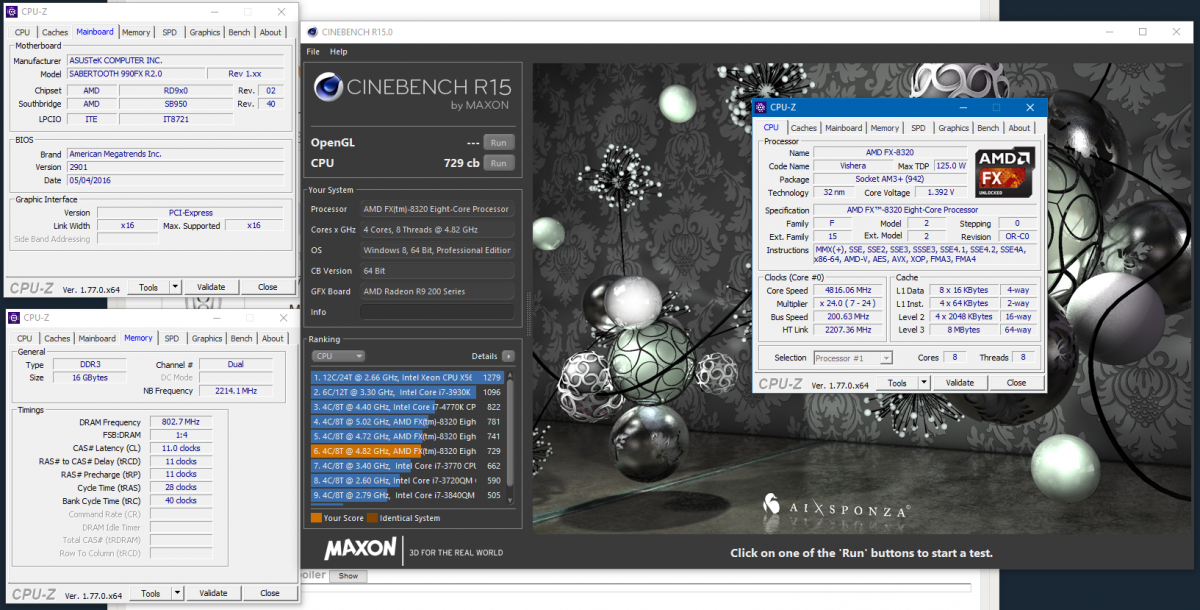The image size is (1200, 610).
Task: Expand Tools dropdown arrow in CPU-Z over Cinebench
Action: pos(923,383)
